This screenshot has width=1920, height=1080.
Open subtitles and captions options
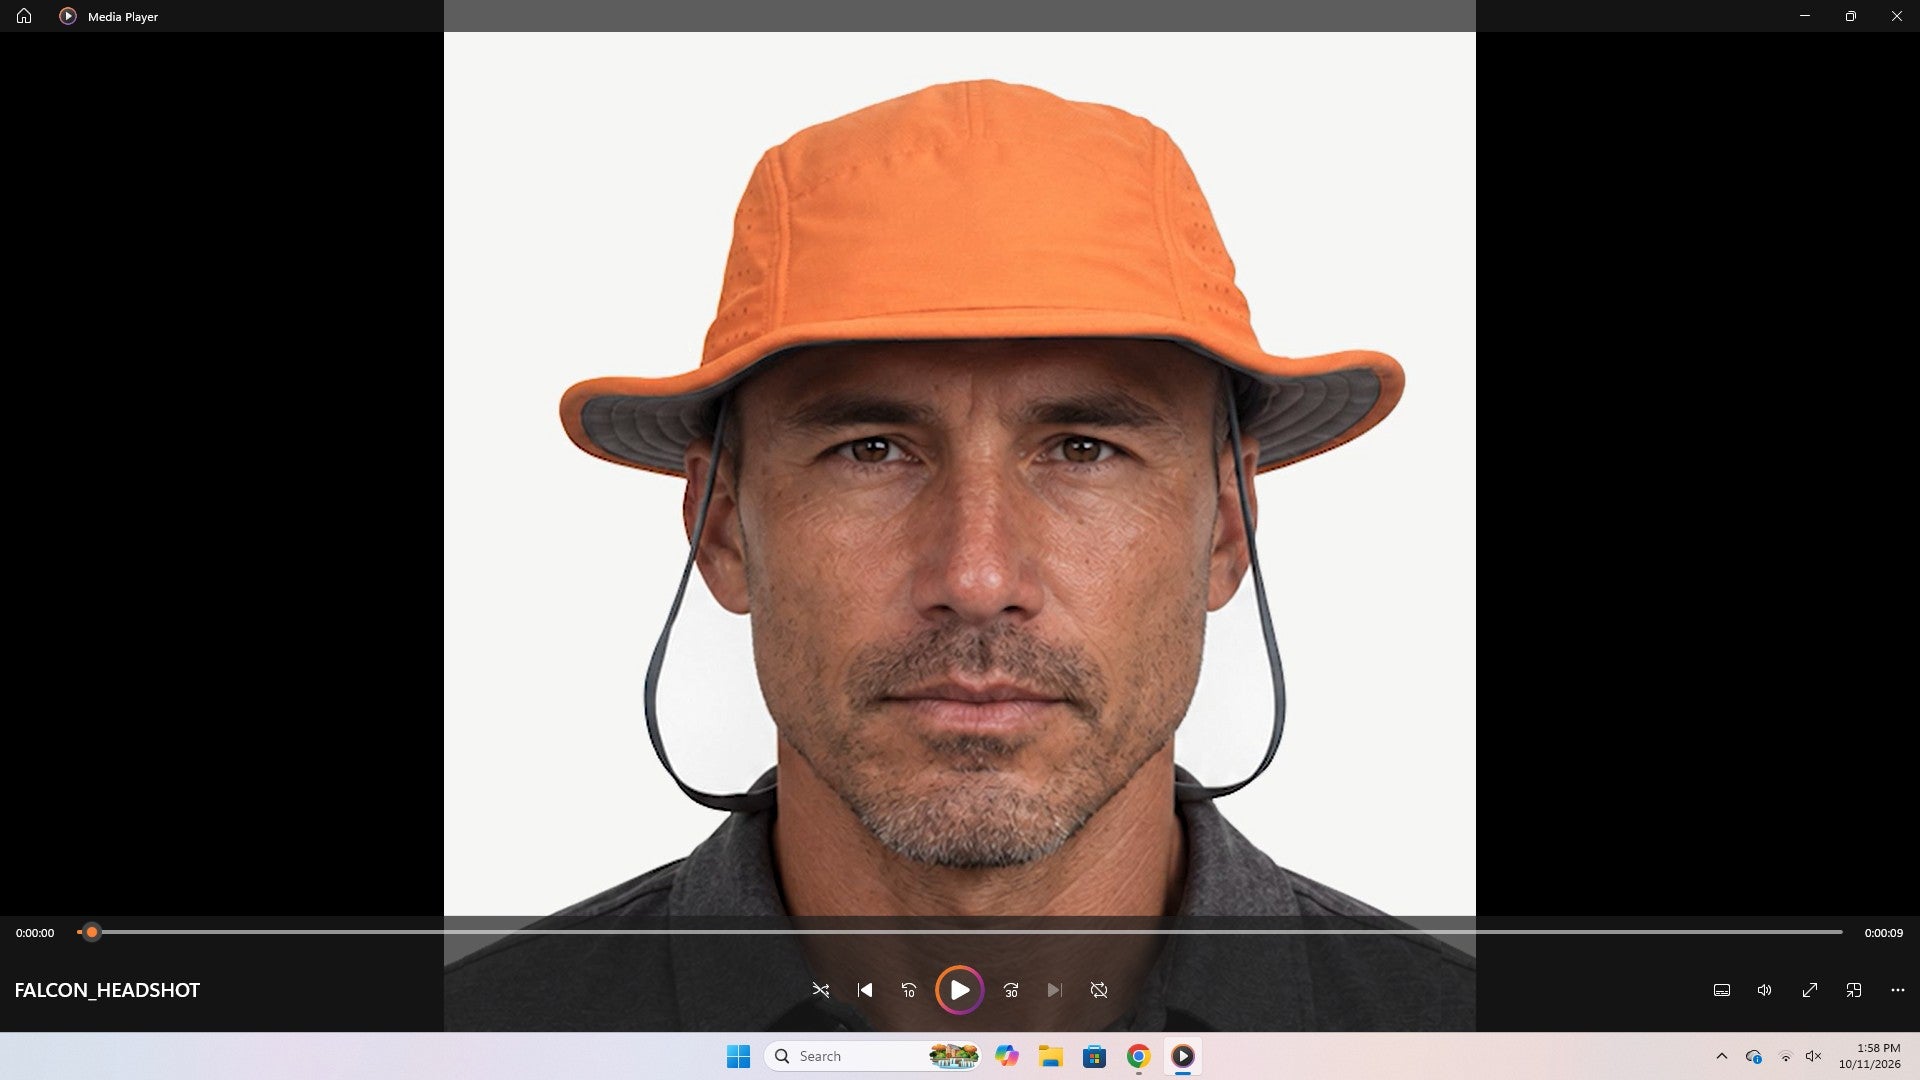point(1722,990)
